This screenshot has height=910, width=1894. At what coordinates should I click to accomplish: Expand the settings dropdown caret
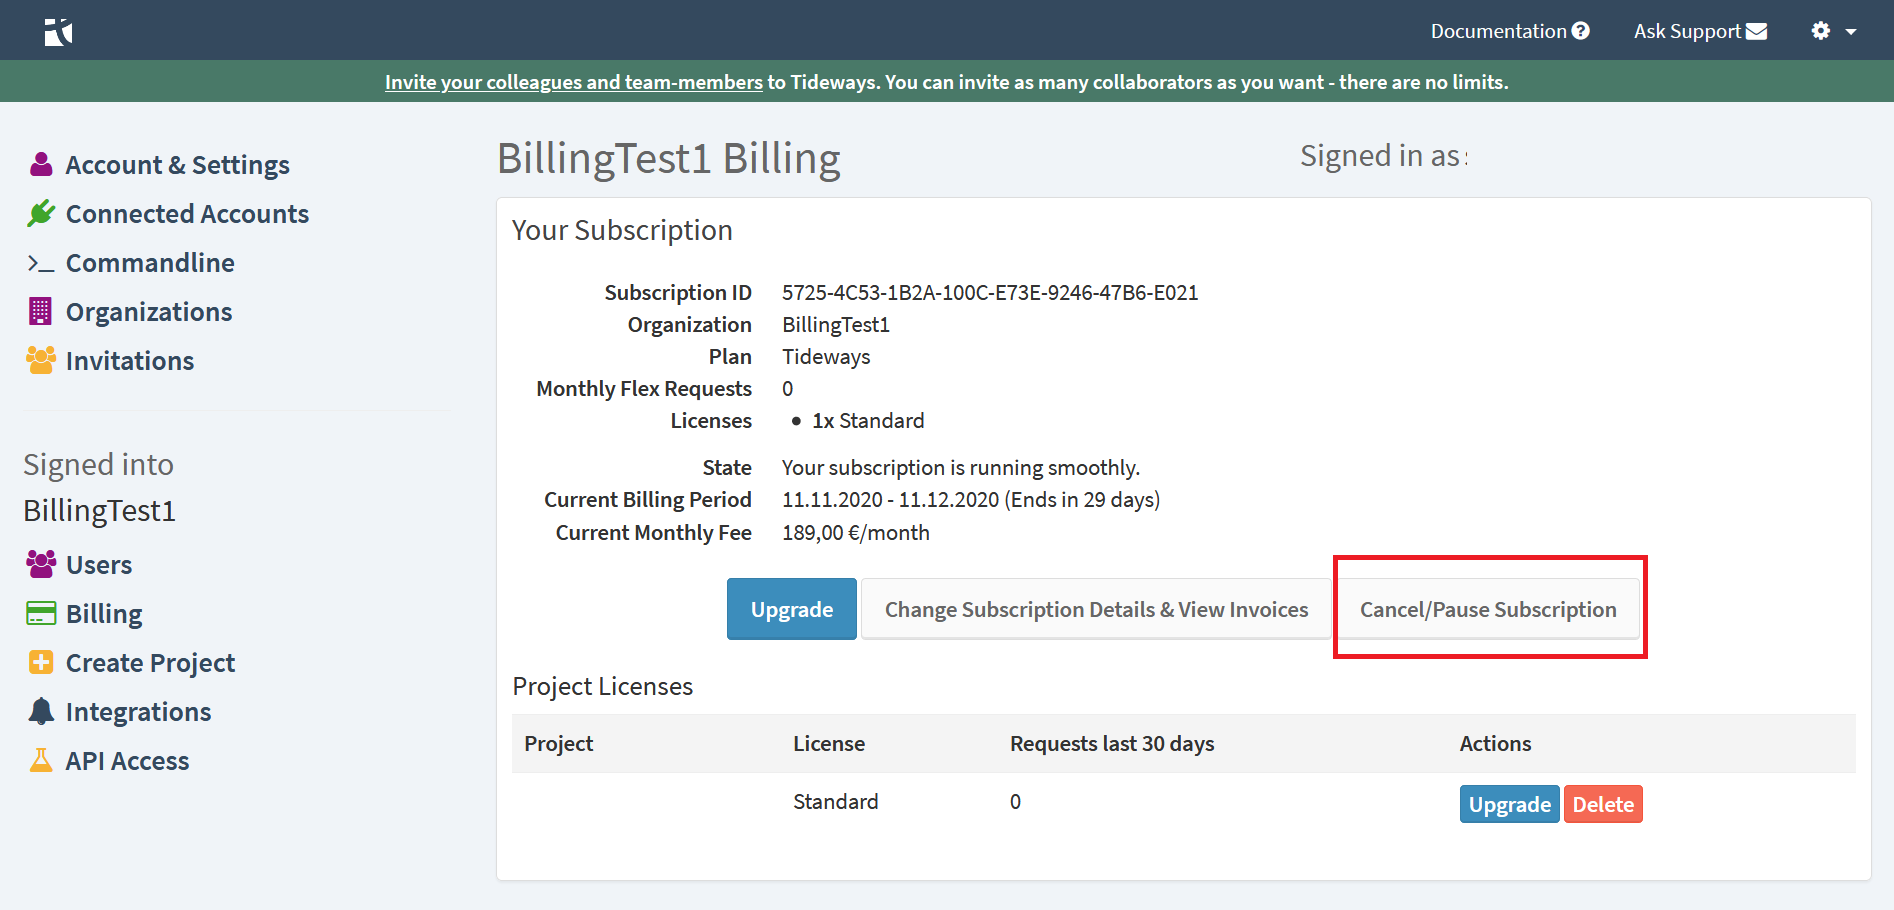[1851, 32]
